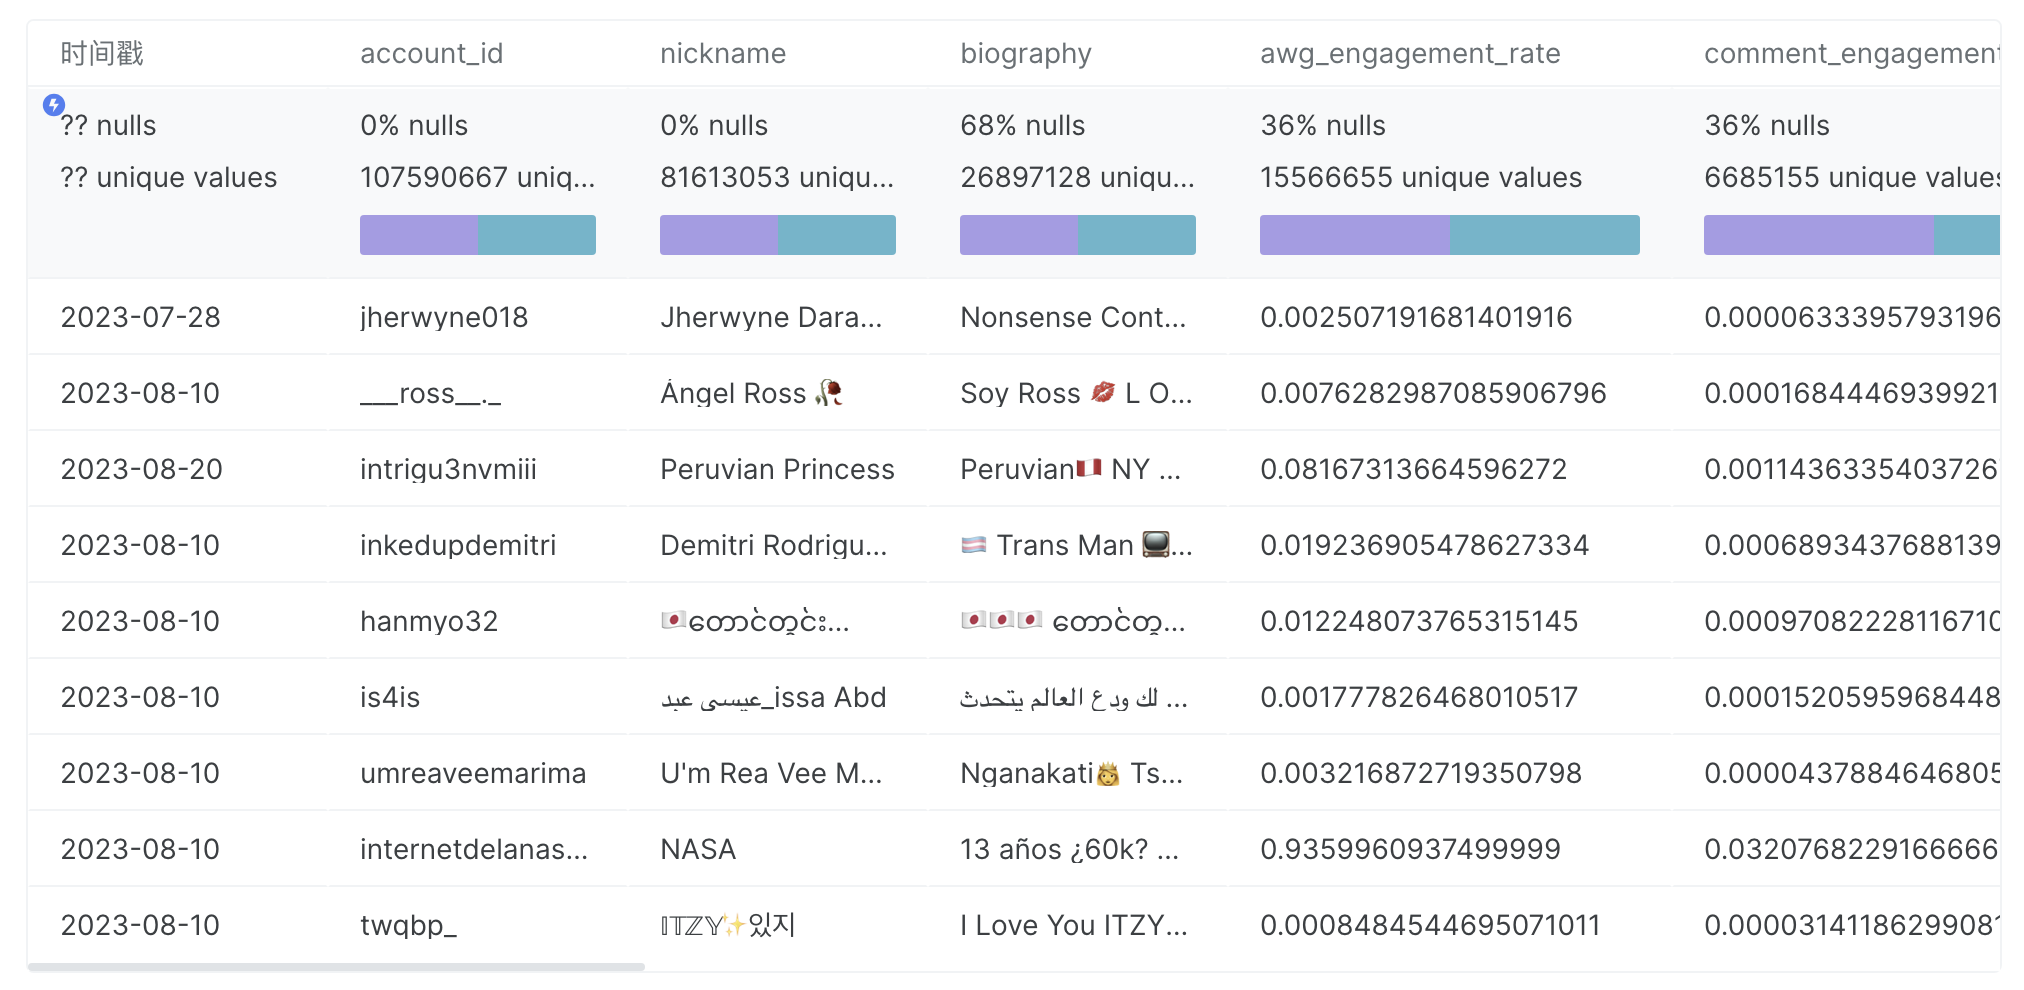Select account cell hanmyo32
Image resolution: width=2024 pixels, height=990 pixels.
point(429,621)
